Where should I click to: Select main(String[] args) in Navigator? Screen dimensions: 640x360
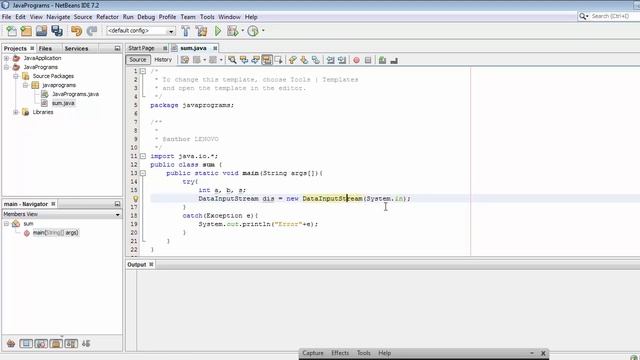tap(56, 233)
